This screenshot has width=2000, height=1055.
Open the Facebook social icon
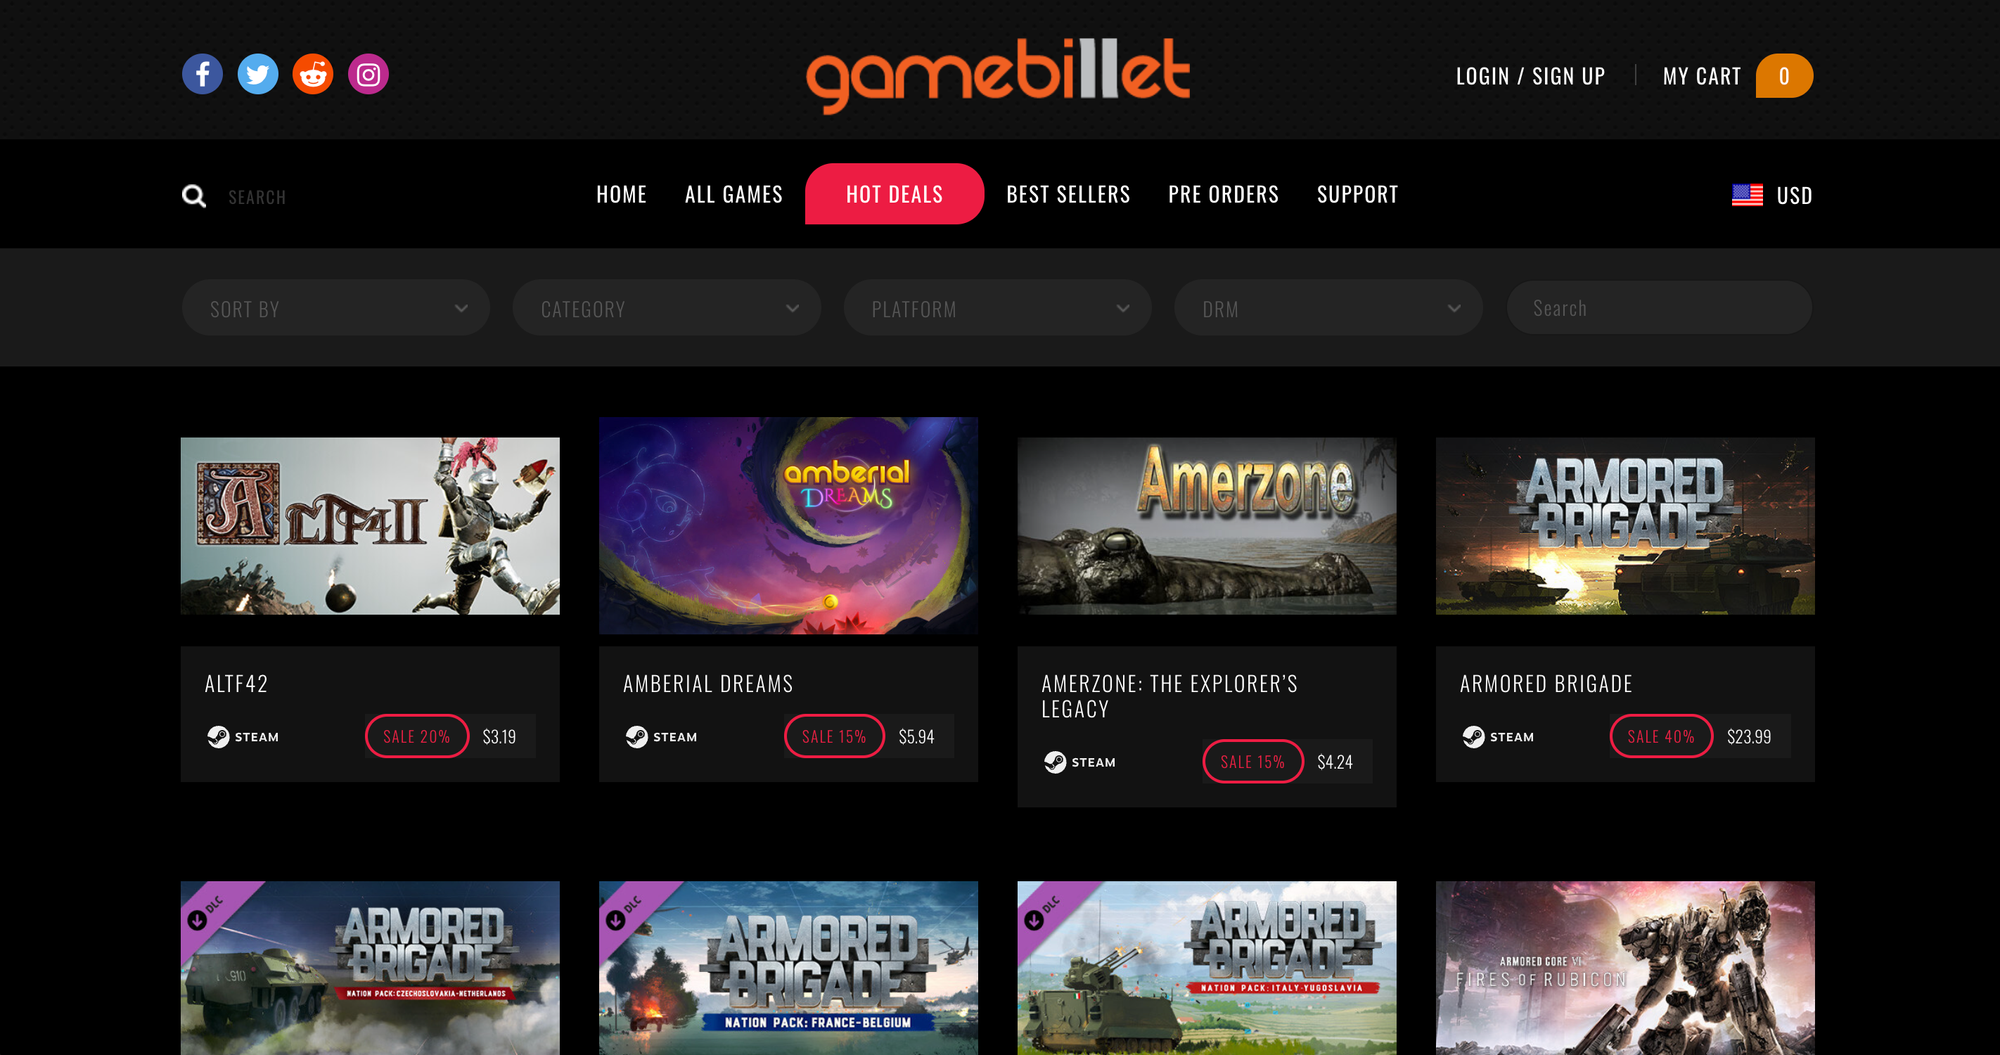(202, 74)
